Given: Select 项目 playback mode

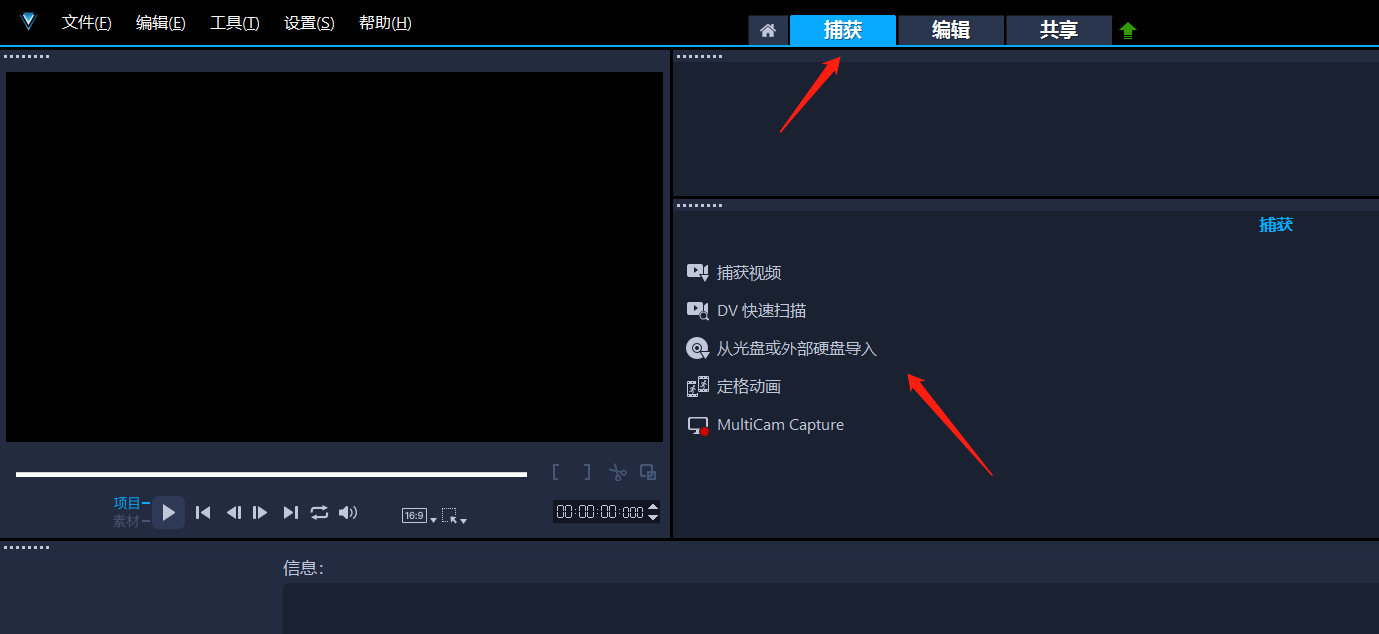Looking at the screenshot, I should click(x=131, y=503).
